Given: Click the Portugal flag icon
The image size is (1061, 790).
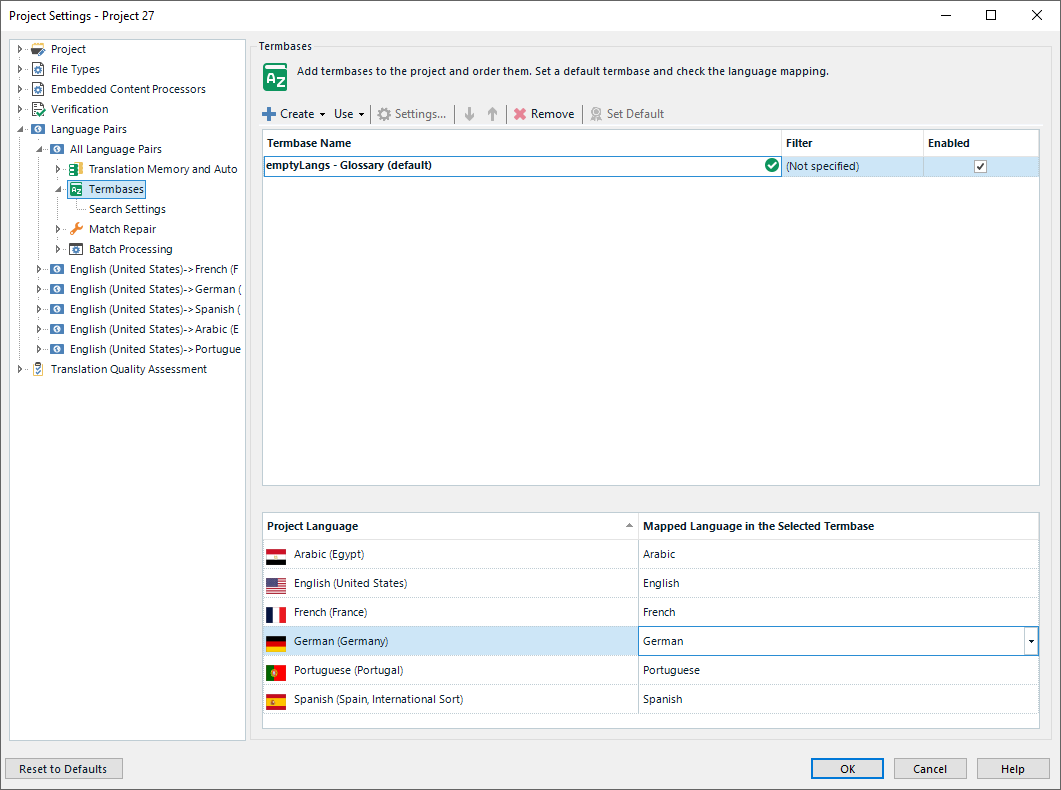Looking at the screenshot, I should [276, 673].
